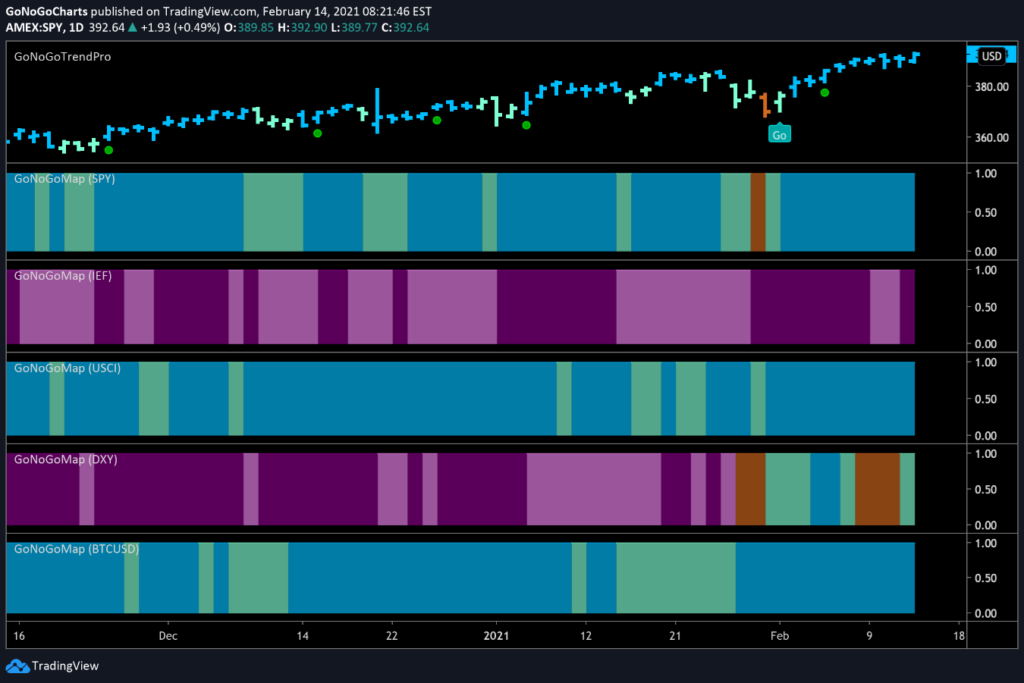Click the 22 date axis label
1024x683 pixels.
391,636
